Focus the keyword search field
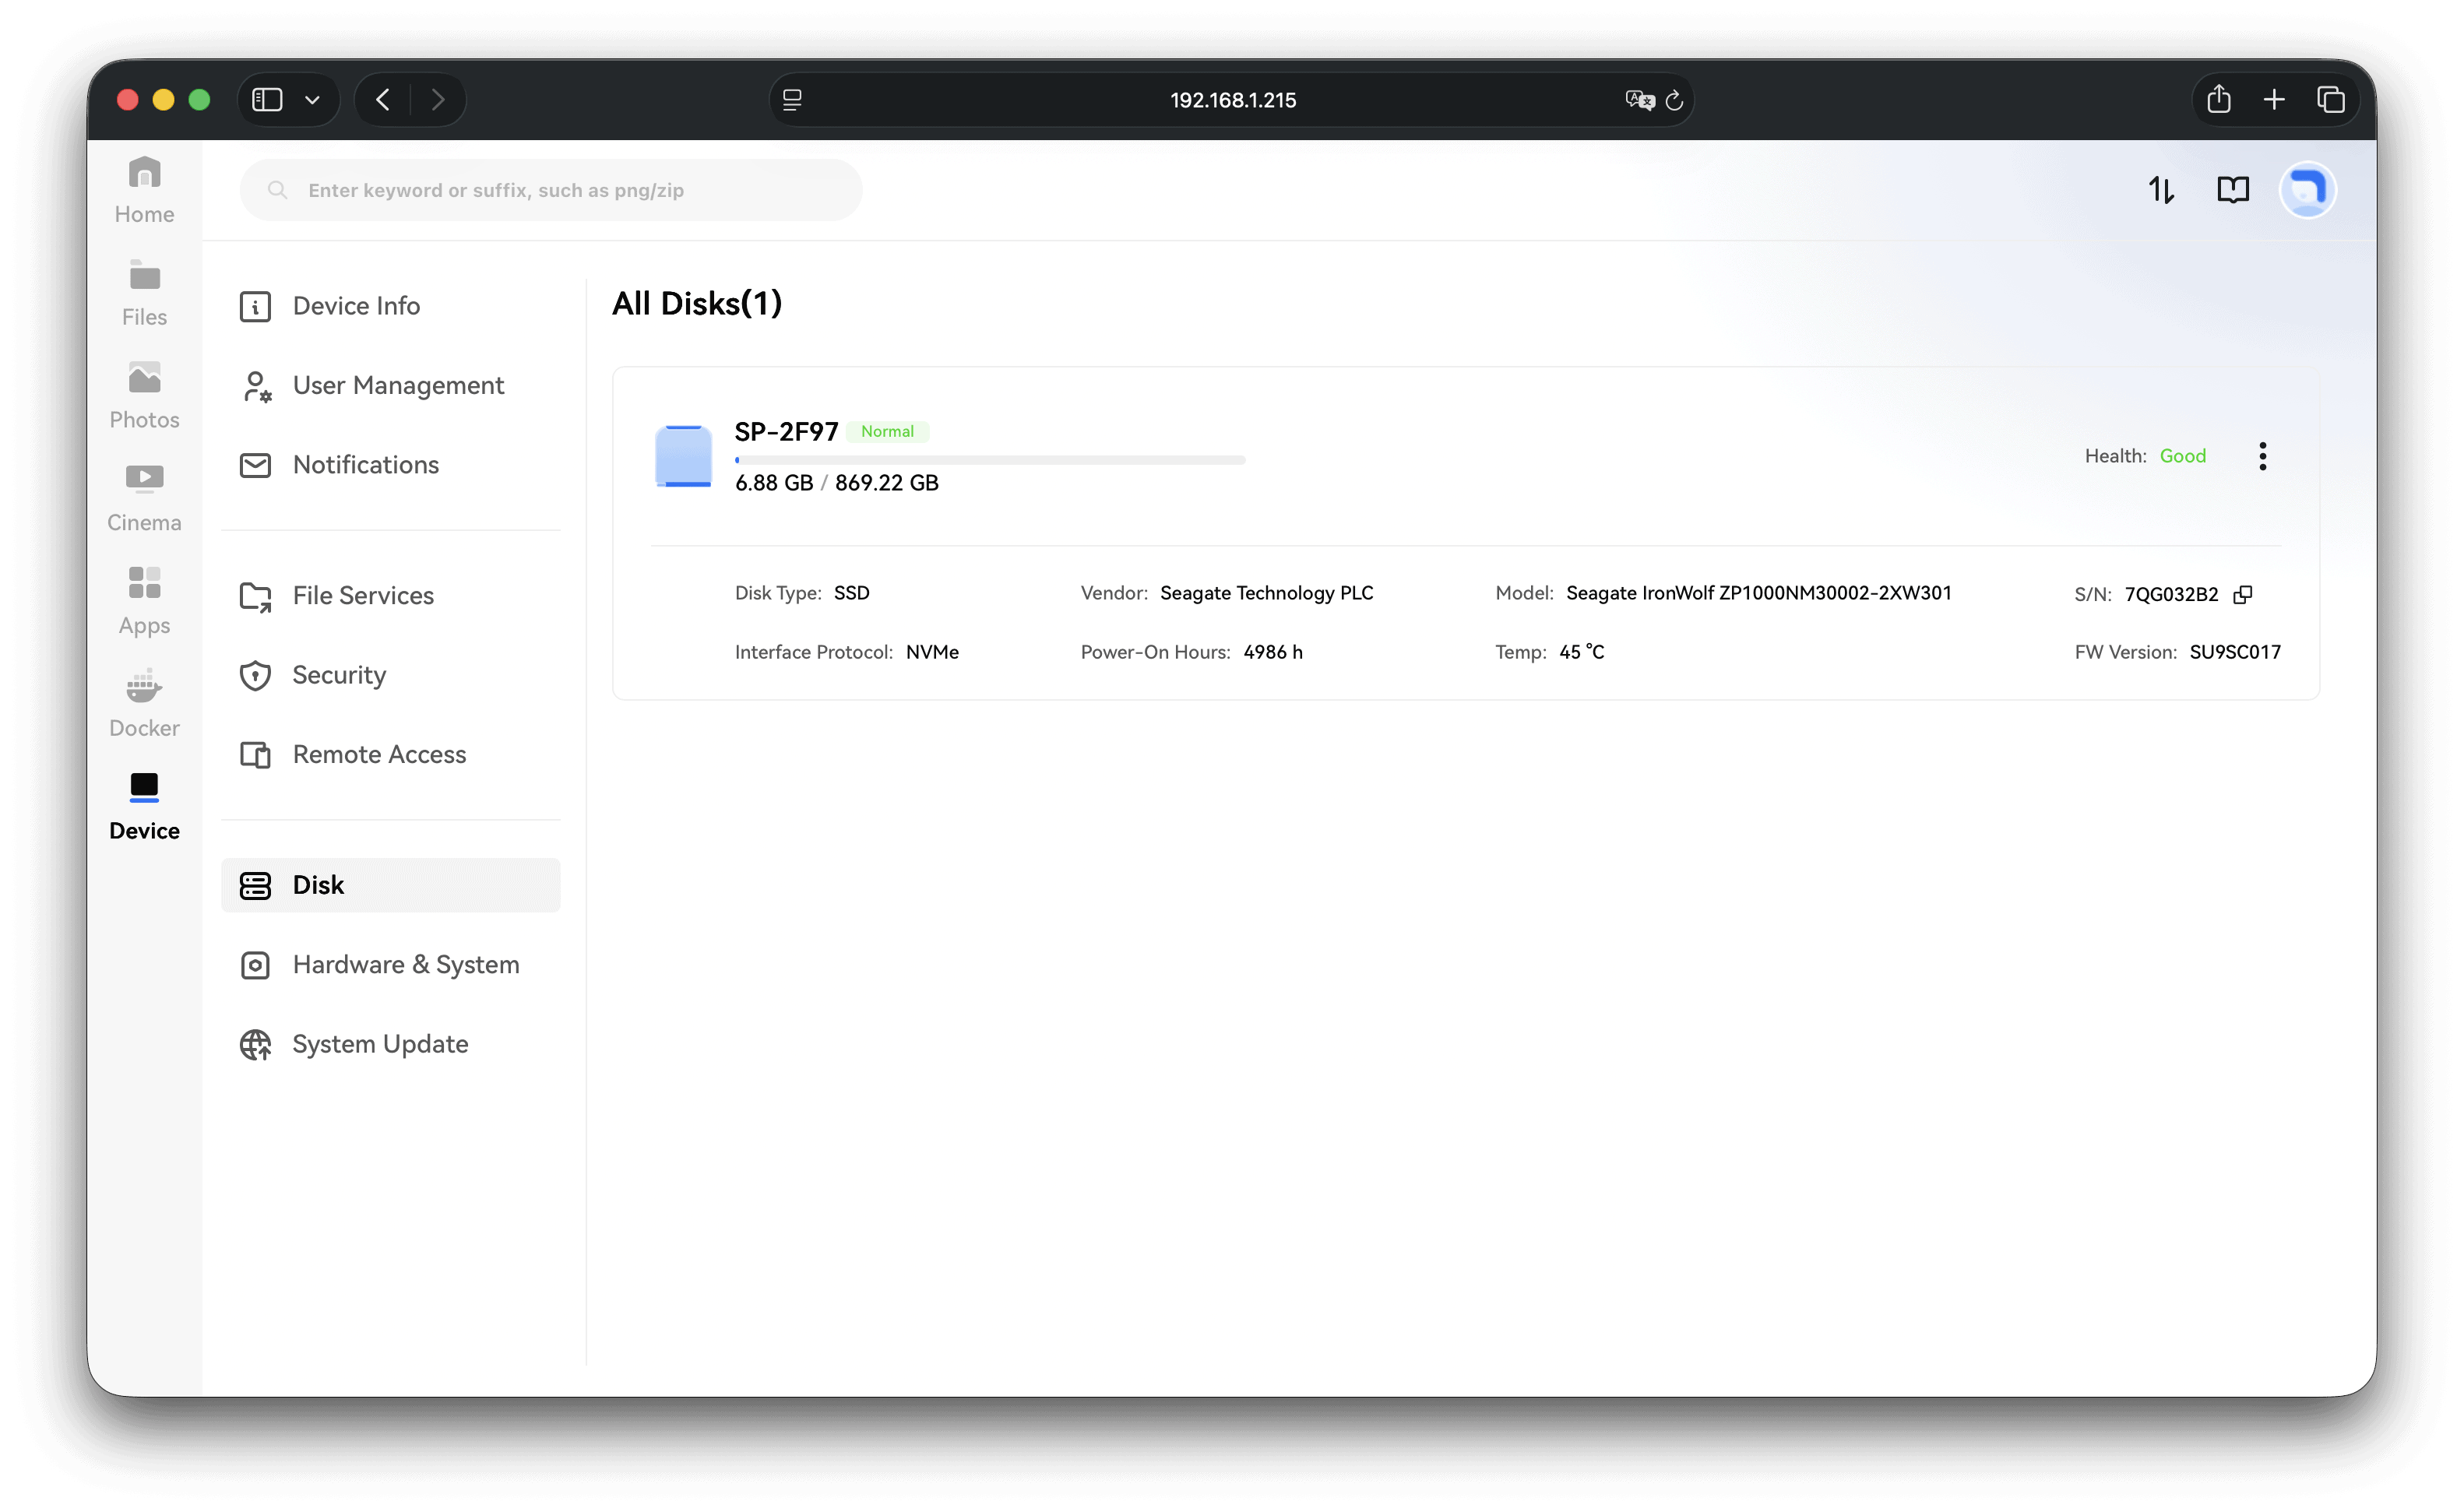The height and width of the screenshot is (1512, 2464). (551, 190)
